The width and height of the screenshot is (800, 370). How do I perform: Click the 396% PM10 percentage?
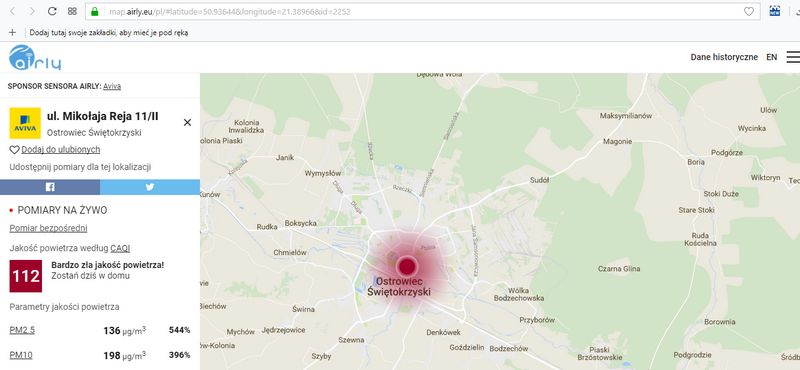[180, 355]
